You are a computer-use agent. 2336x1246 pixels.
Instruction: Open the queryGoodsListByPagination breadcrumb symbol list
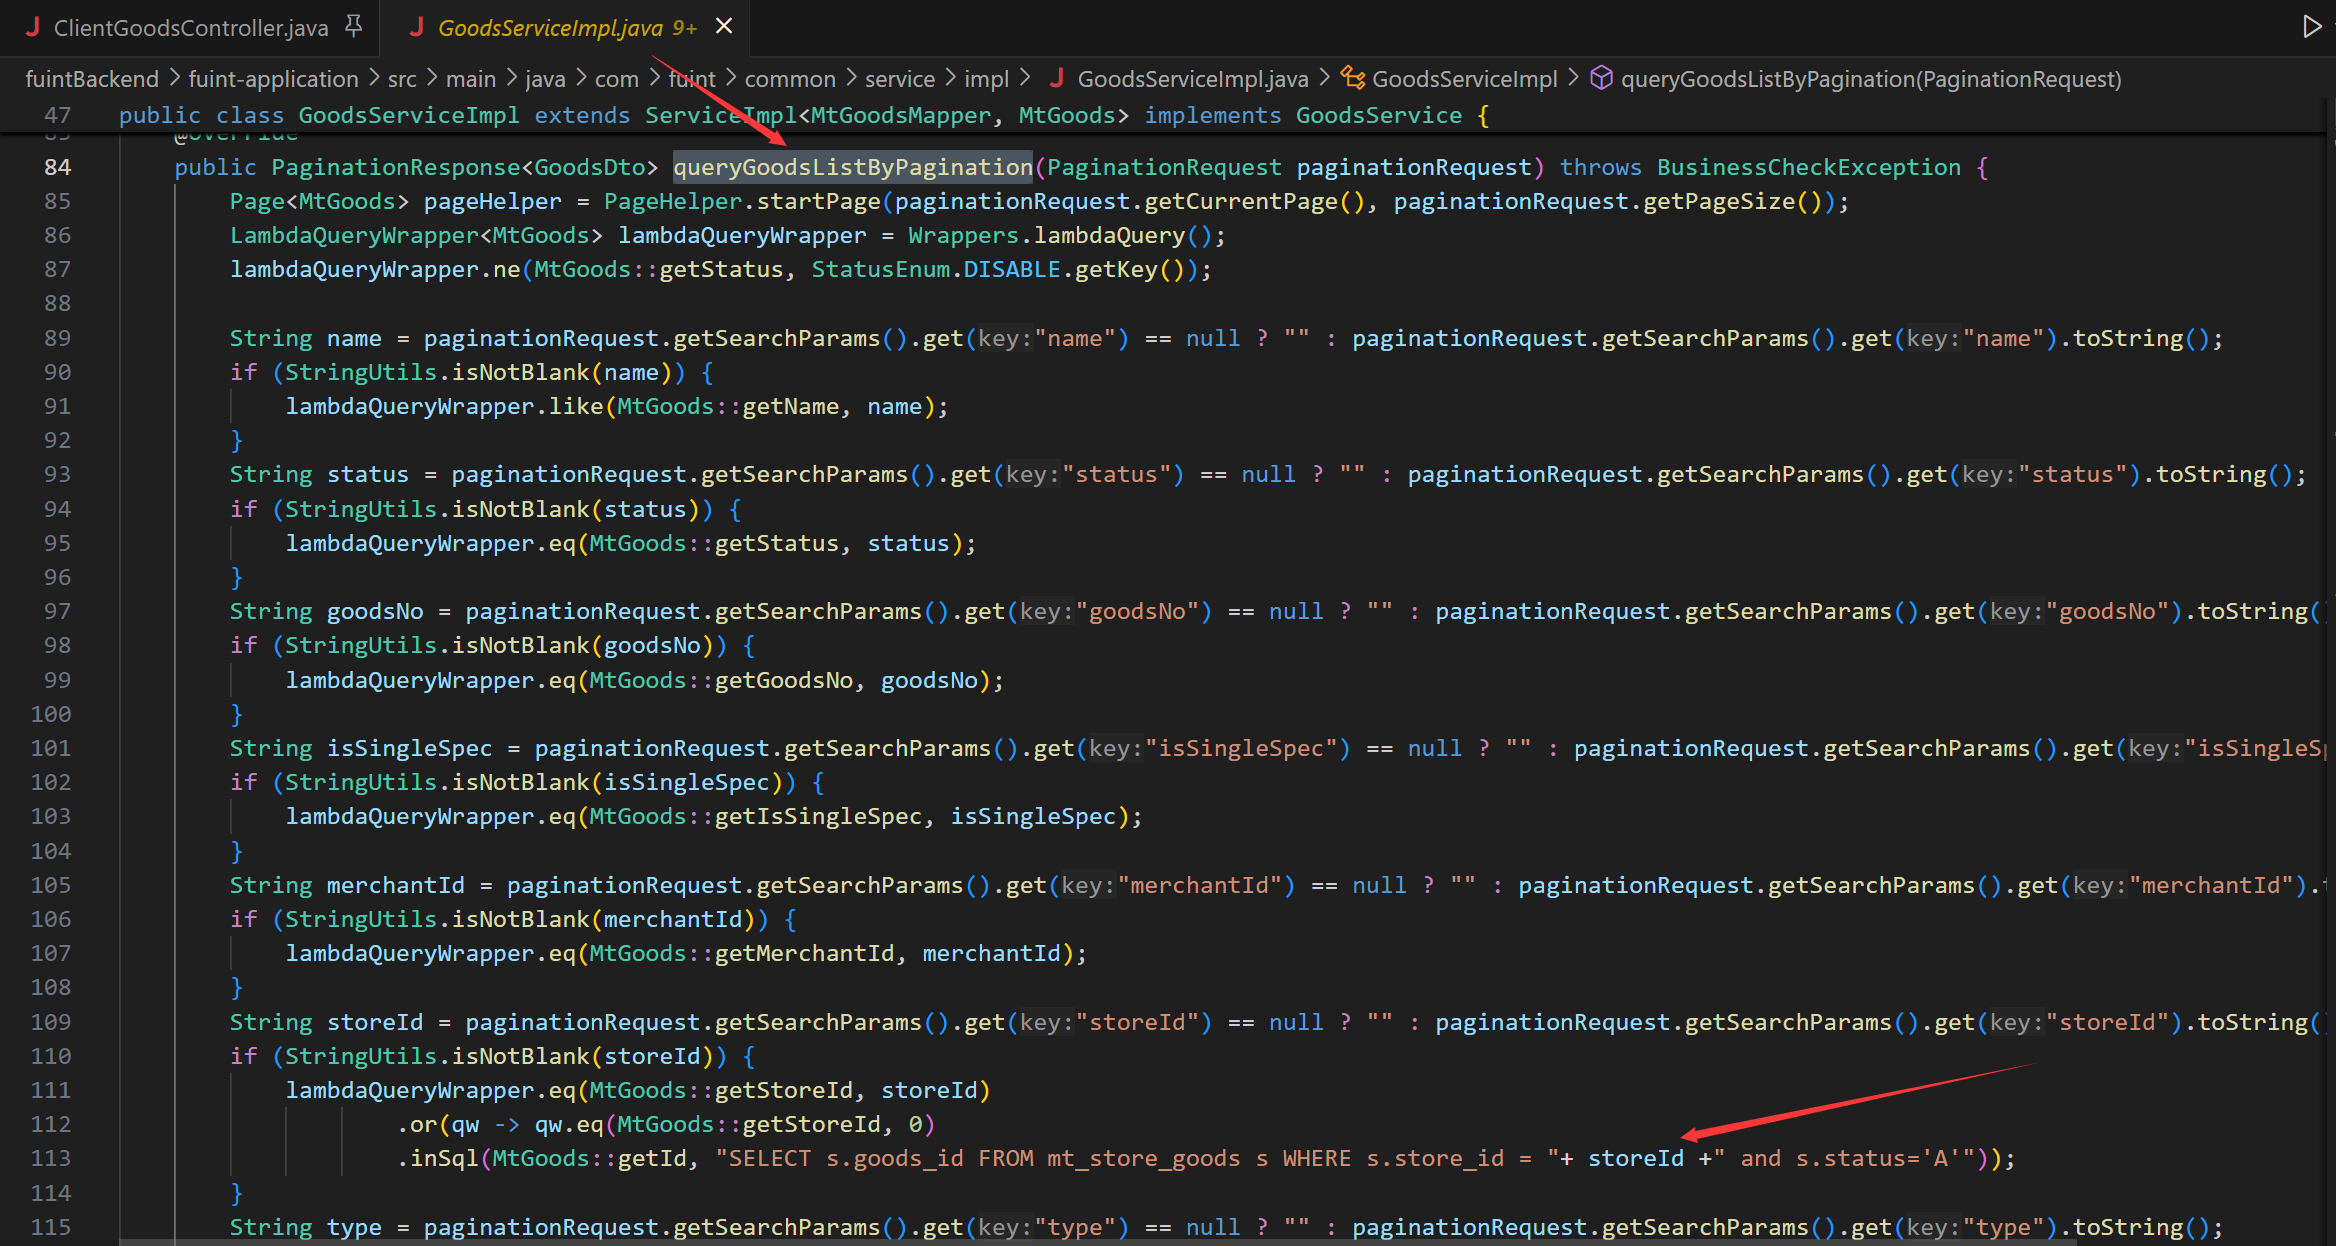(1870, 79)
